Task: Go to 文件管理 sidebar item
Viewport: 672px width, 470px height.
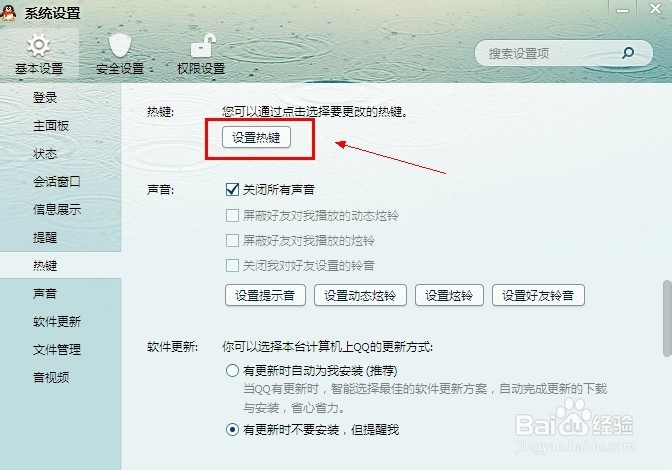Action: (x=57, y=350)
